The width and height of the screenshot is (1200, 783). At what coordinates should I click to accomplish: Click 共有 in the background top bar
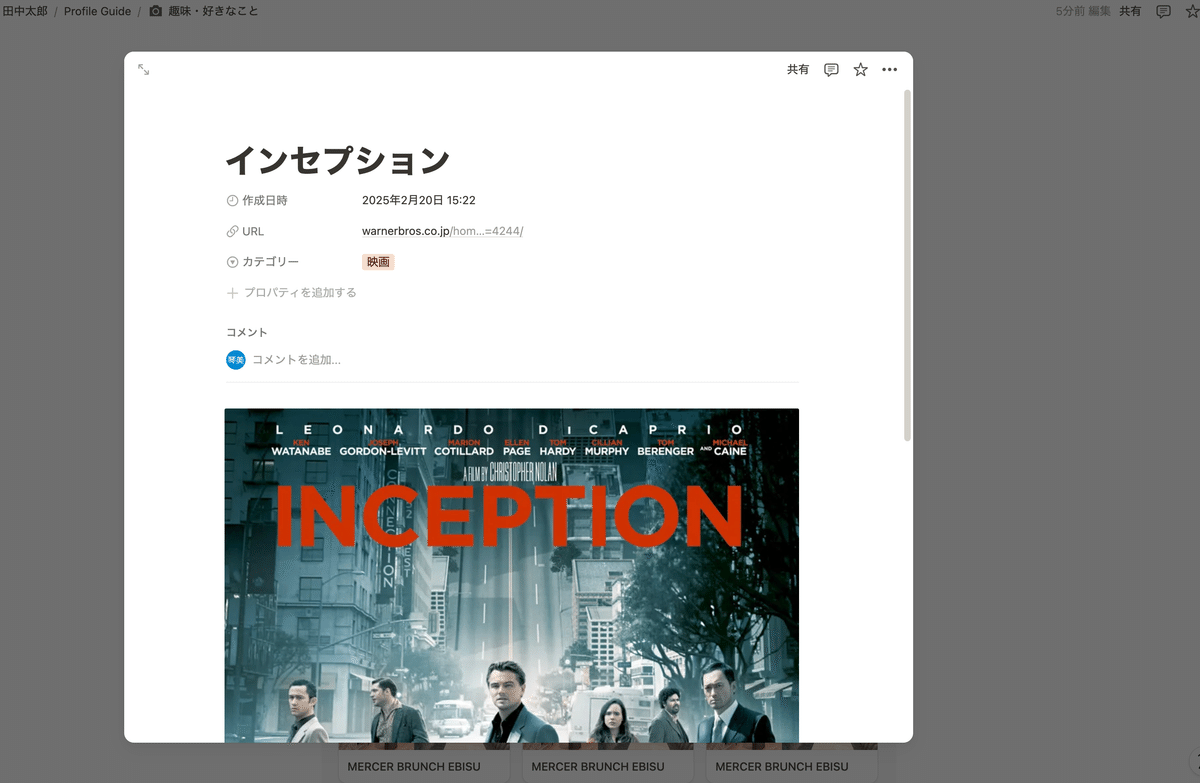(x=1130, y=11)
